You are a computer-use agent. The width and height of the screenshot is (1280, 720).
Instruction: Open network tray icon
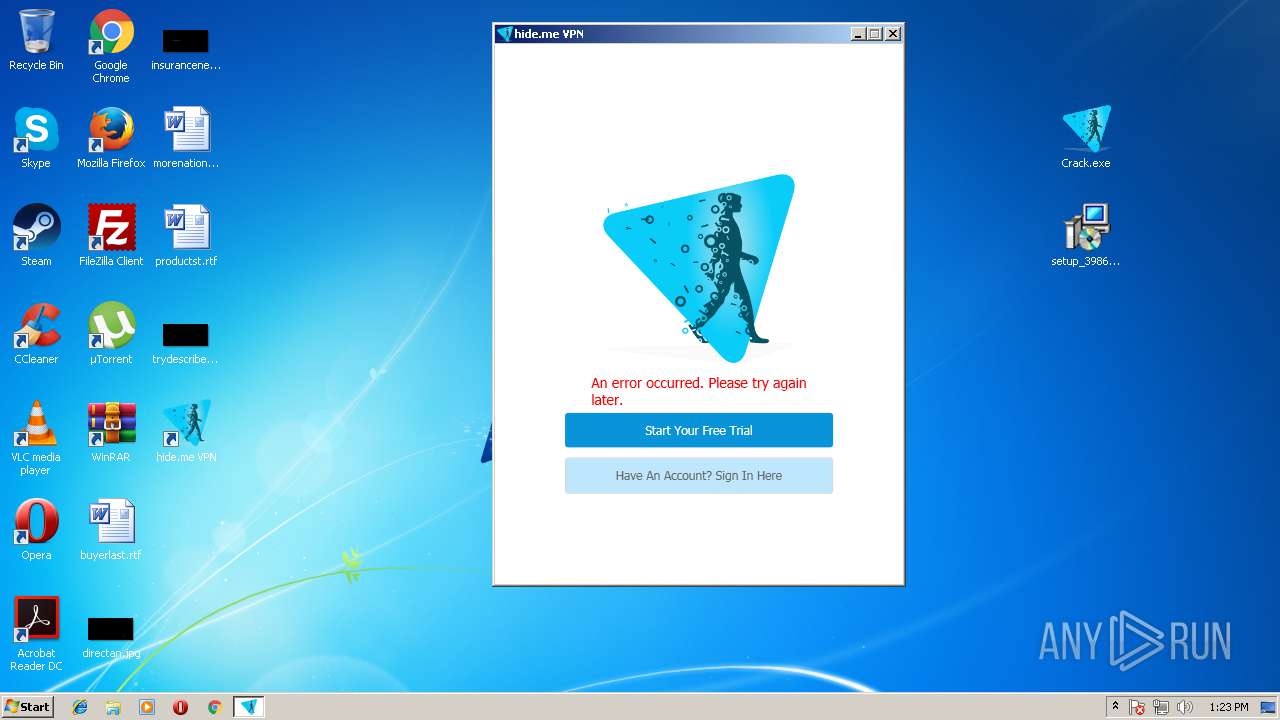pyautogui.click(x=1161, y=707)
